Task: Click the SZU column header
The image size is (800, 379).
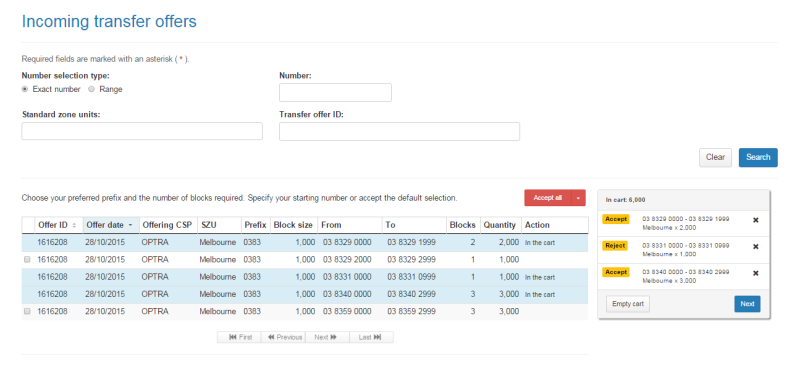Action: coord(219,225)
